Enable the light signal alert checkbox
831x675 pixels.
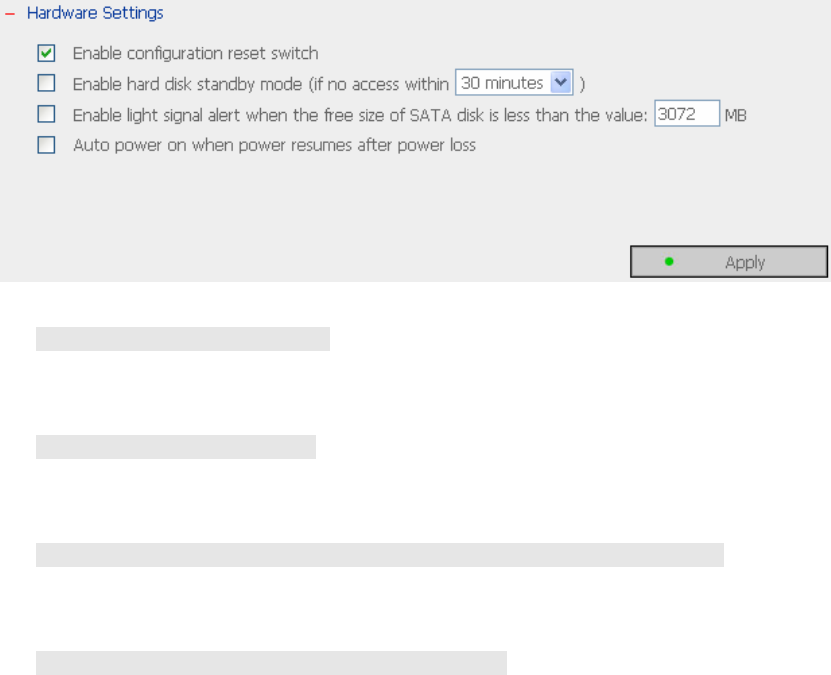coord(46,115)
